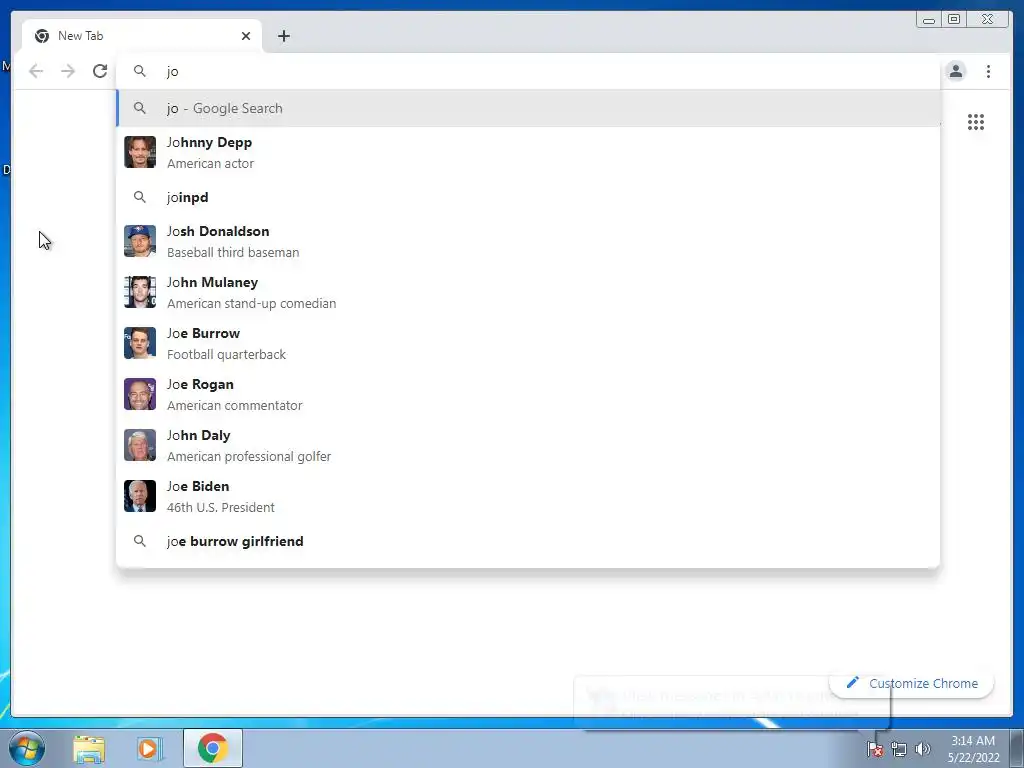Open Action Center flag icon

(875, 749)
